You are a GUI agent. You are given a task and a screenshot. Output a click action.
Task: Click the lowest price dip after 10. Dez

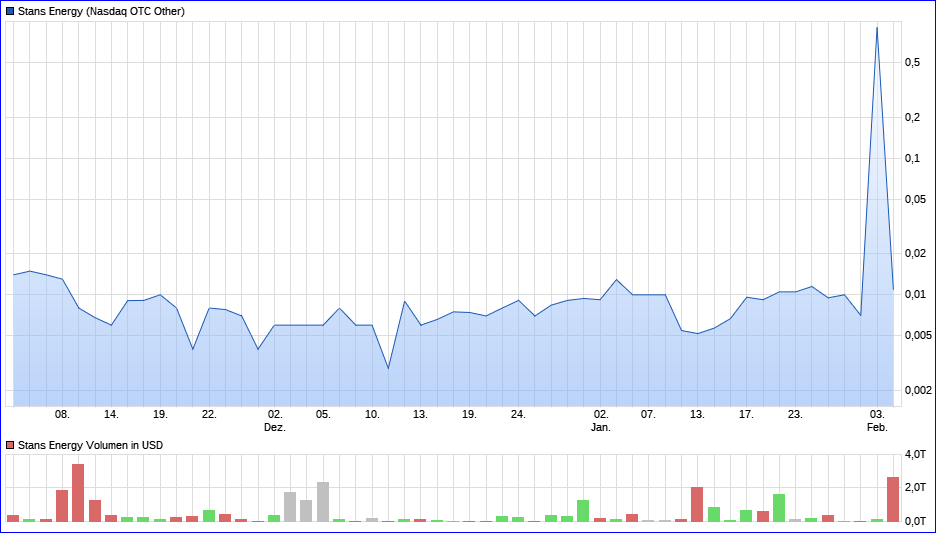pyautogui.click(x=388, y=368)
